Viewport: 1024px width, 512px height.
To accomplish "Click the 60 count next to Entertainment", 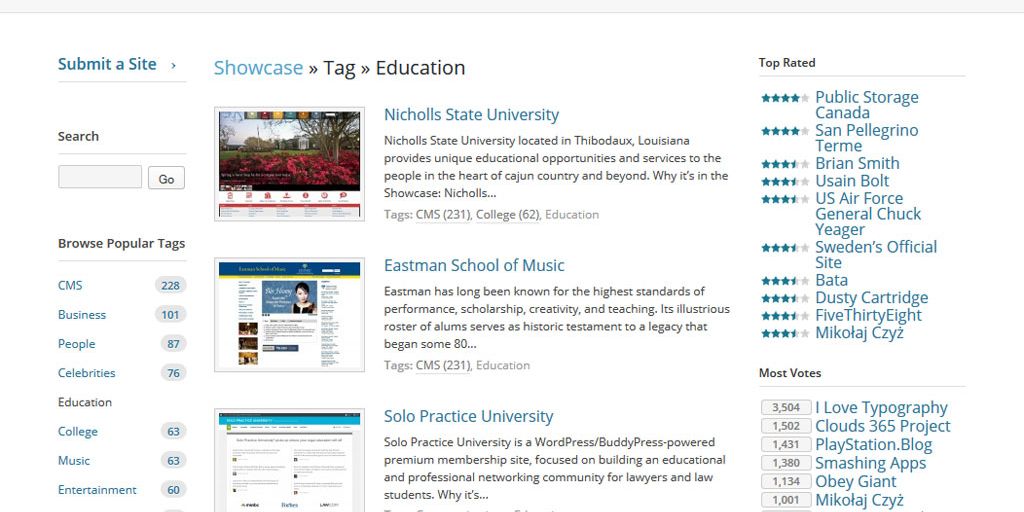I will [173, 490].
